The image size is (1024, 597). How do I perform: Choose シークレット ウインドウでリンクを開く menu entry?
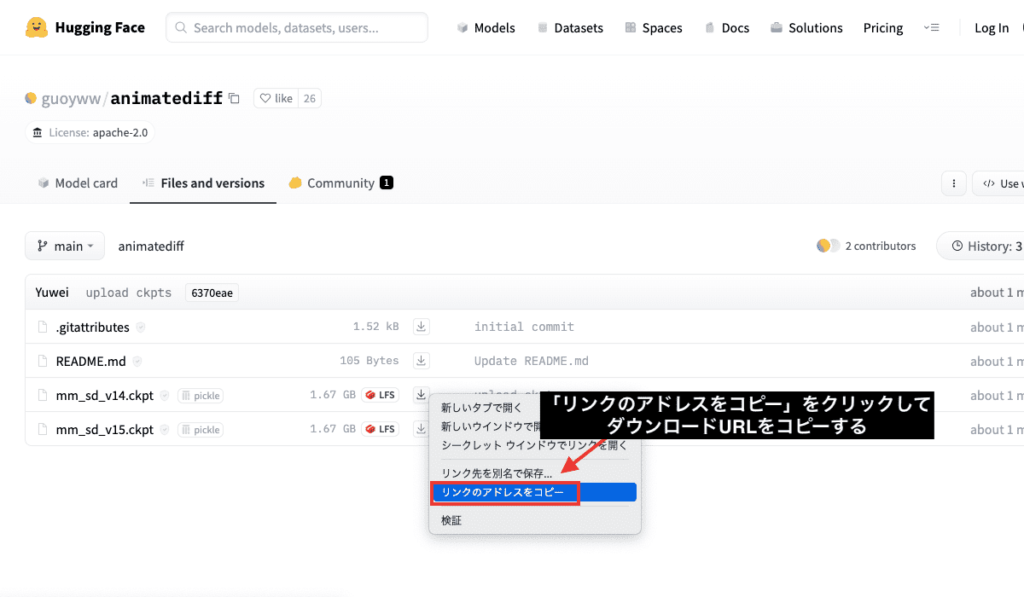534,445
